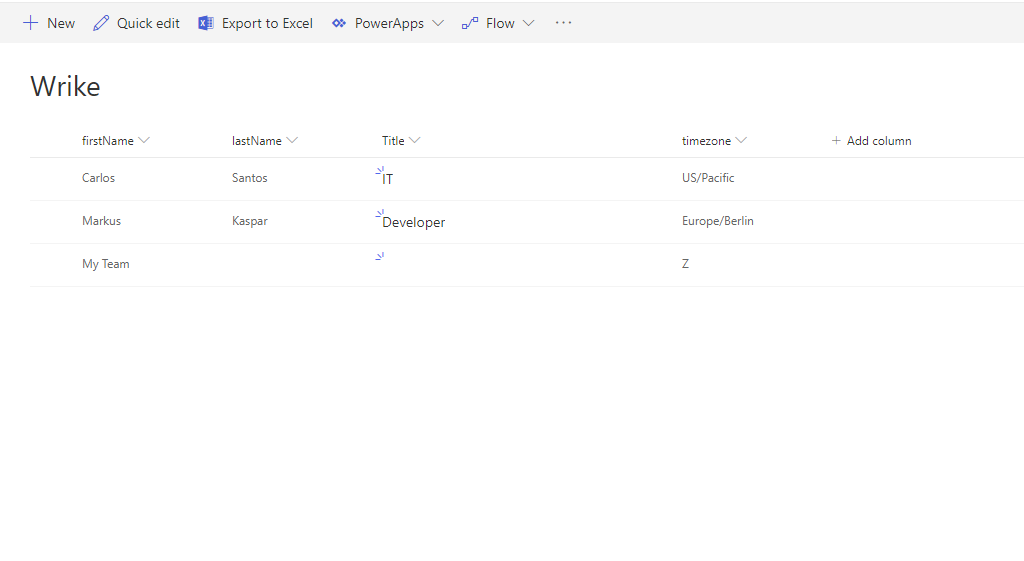Image resolution: width=1024 pixels, height=561 pixels.
Task: Expand the PowerApps dropdown chevron
Action: coord(438,23)
